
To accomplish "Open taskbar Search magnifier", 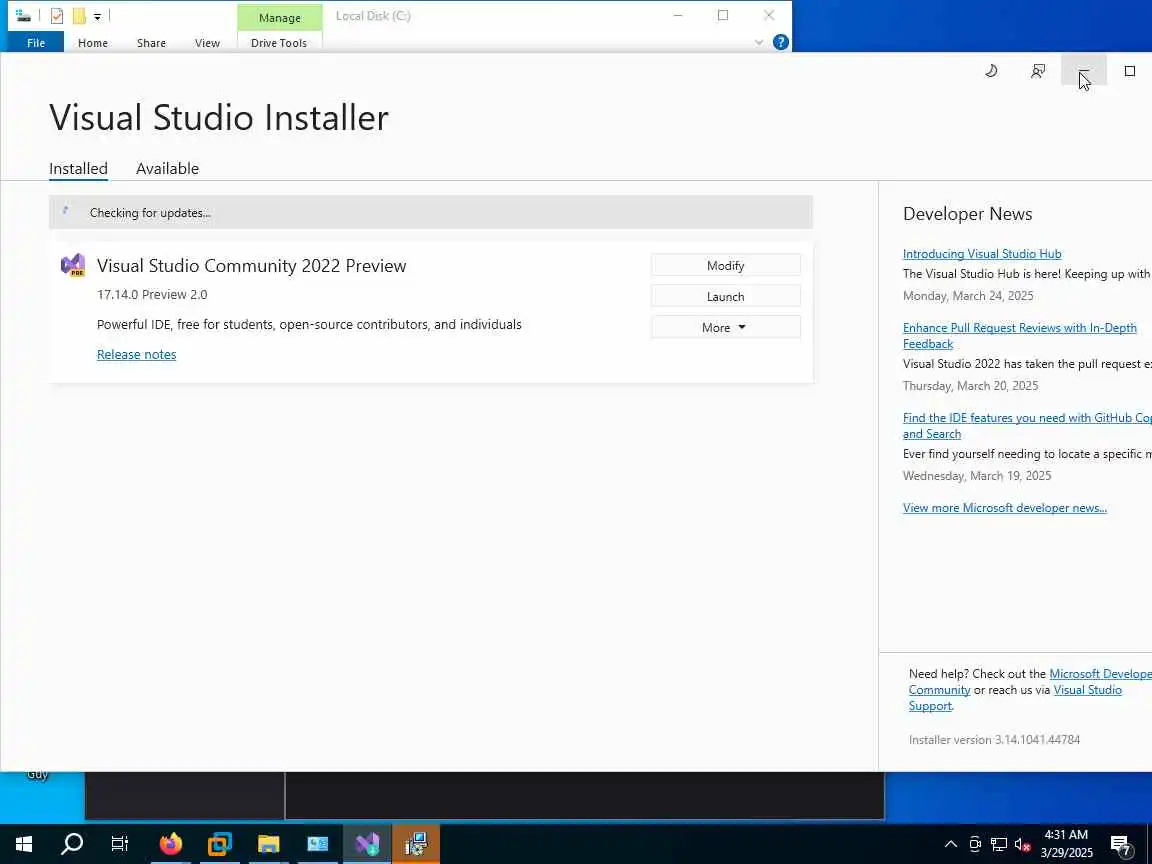I will click(71, 843).
